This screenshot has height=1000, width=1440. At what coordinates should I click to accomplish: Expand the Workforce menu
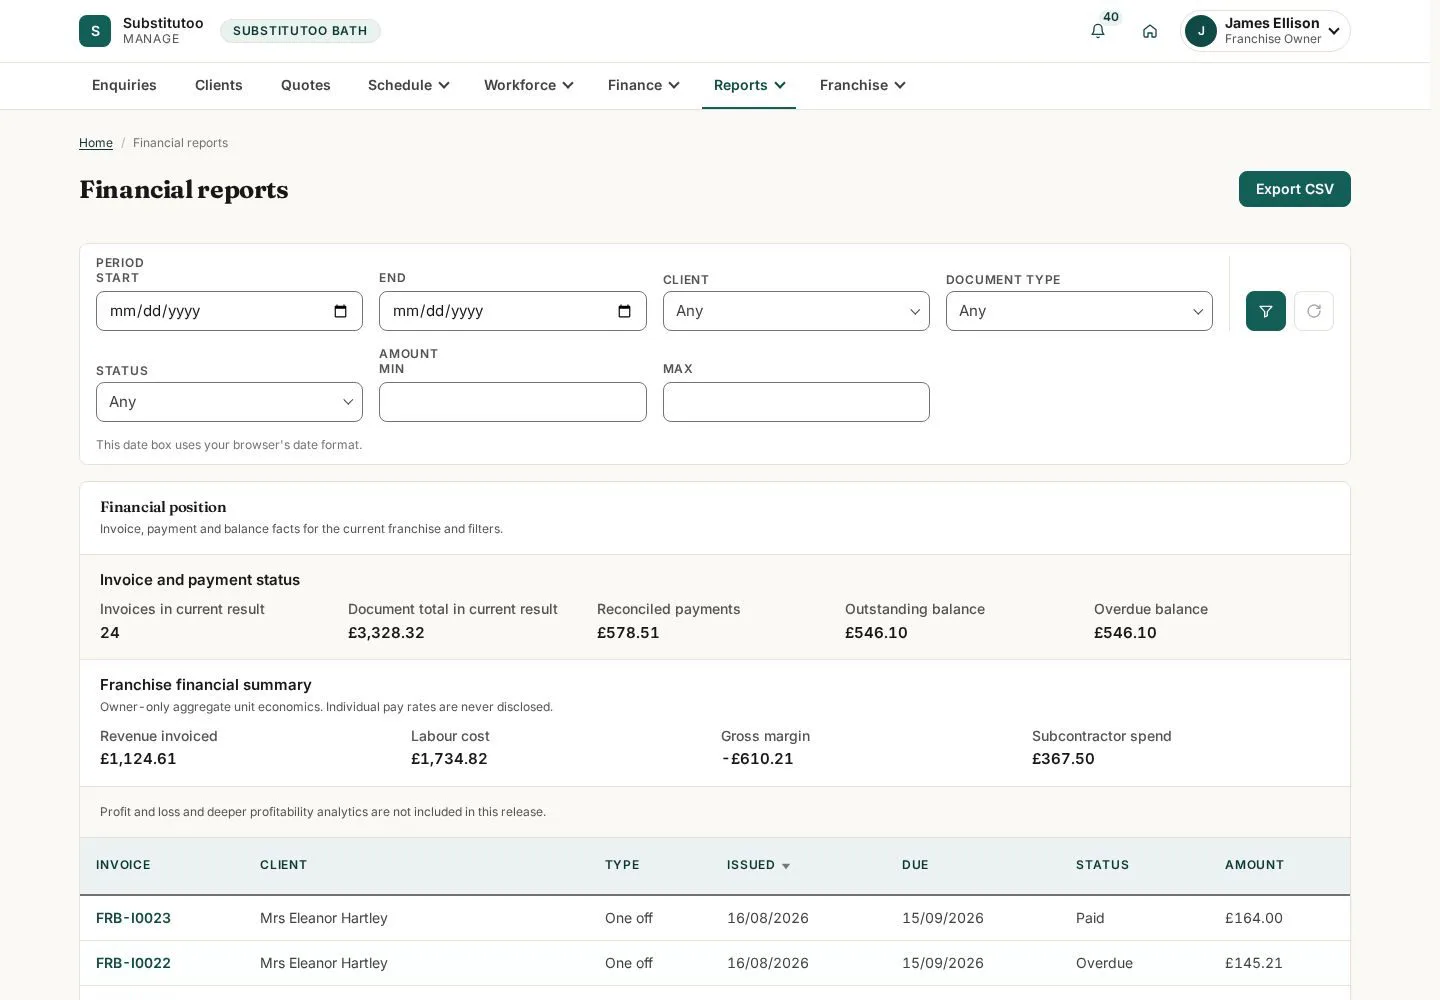point(528,85)
